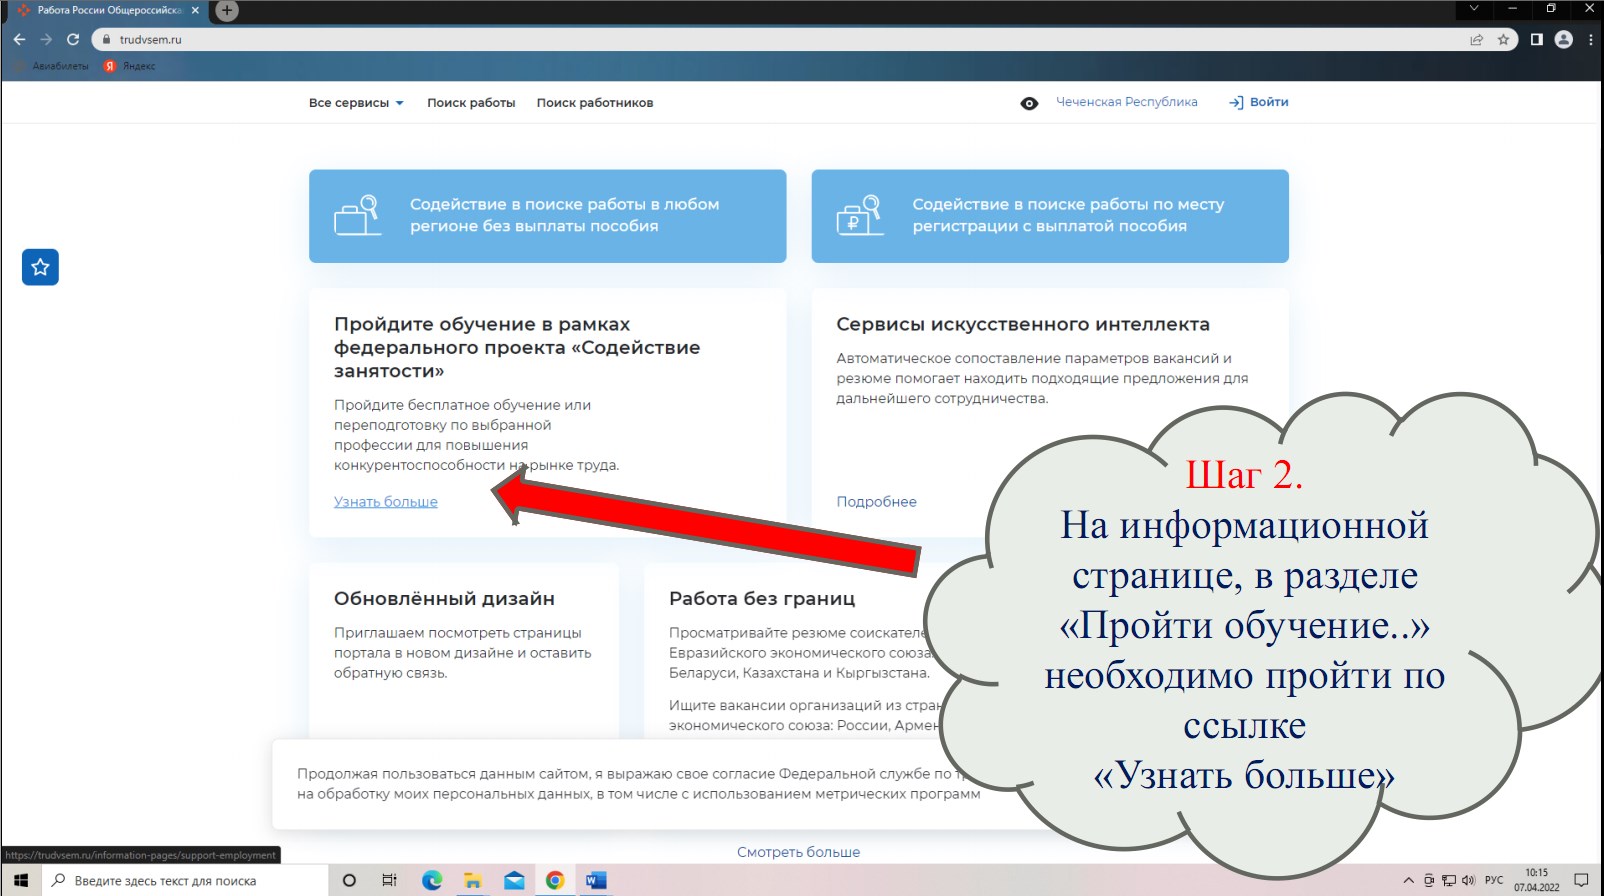The image size is (1604, 896).
Task: Click the "Войти" login button
Action: (x=1259, y=102)
